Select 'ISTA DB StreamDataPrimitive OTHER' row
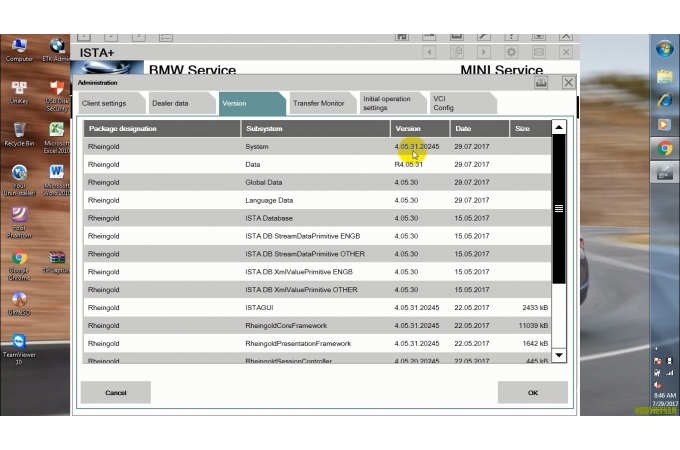 pyautogui.click(x=317, y=254)
